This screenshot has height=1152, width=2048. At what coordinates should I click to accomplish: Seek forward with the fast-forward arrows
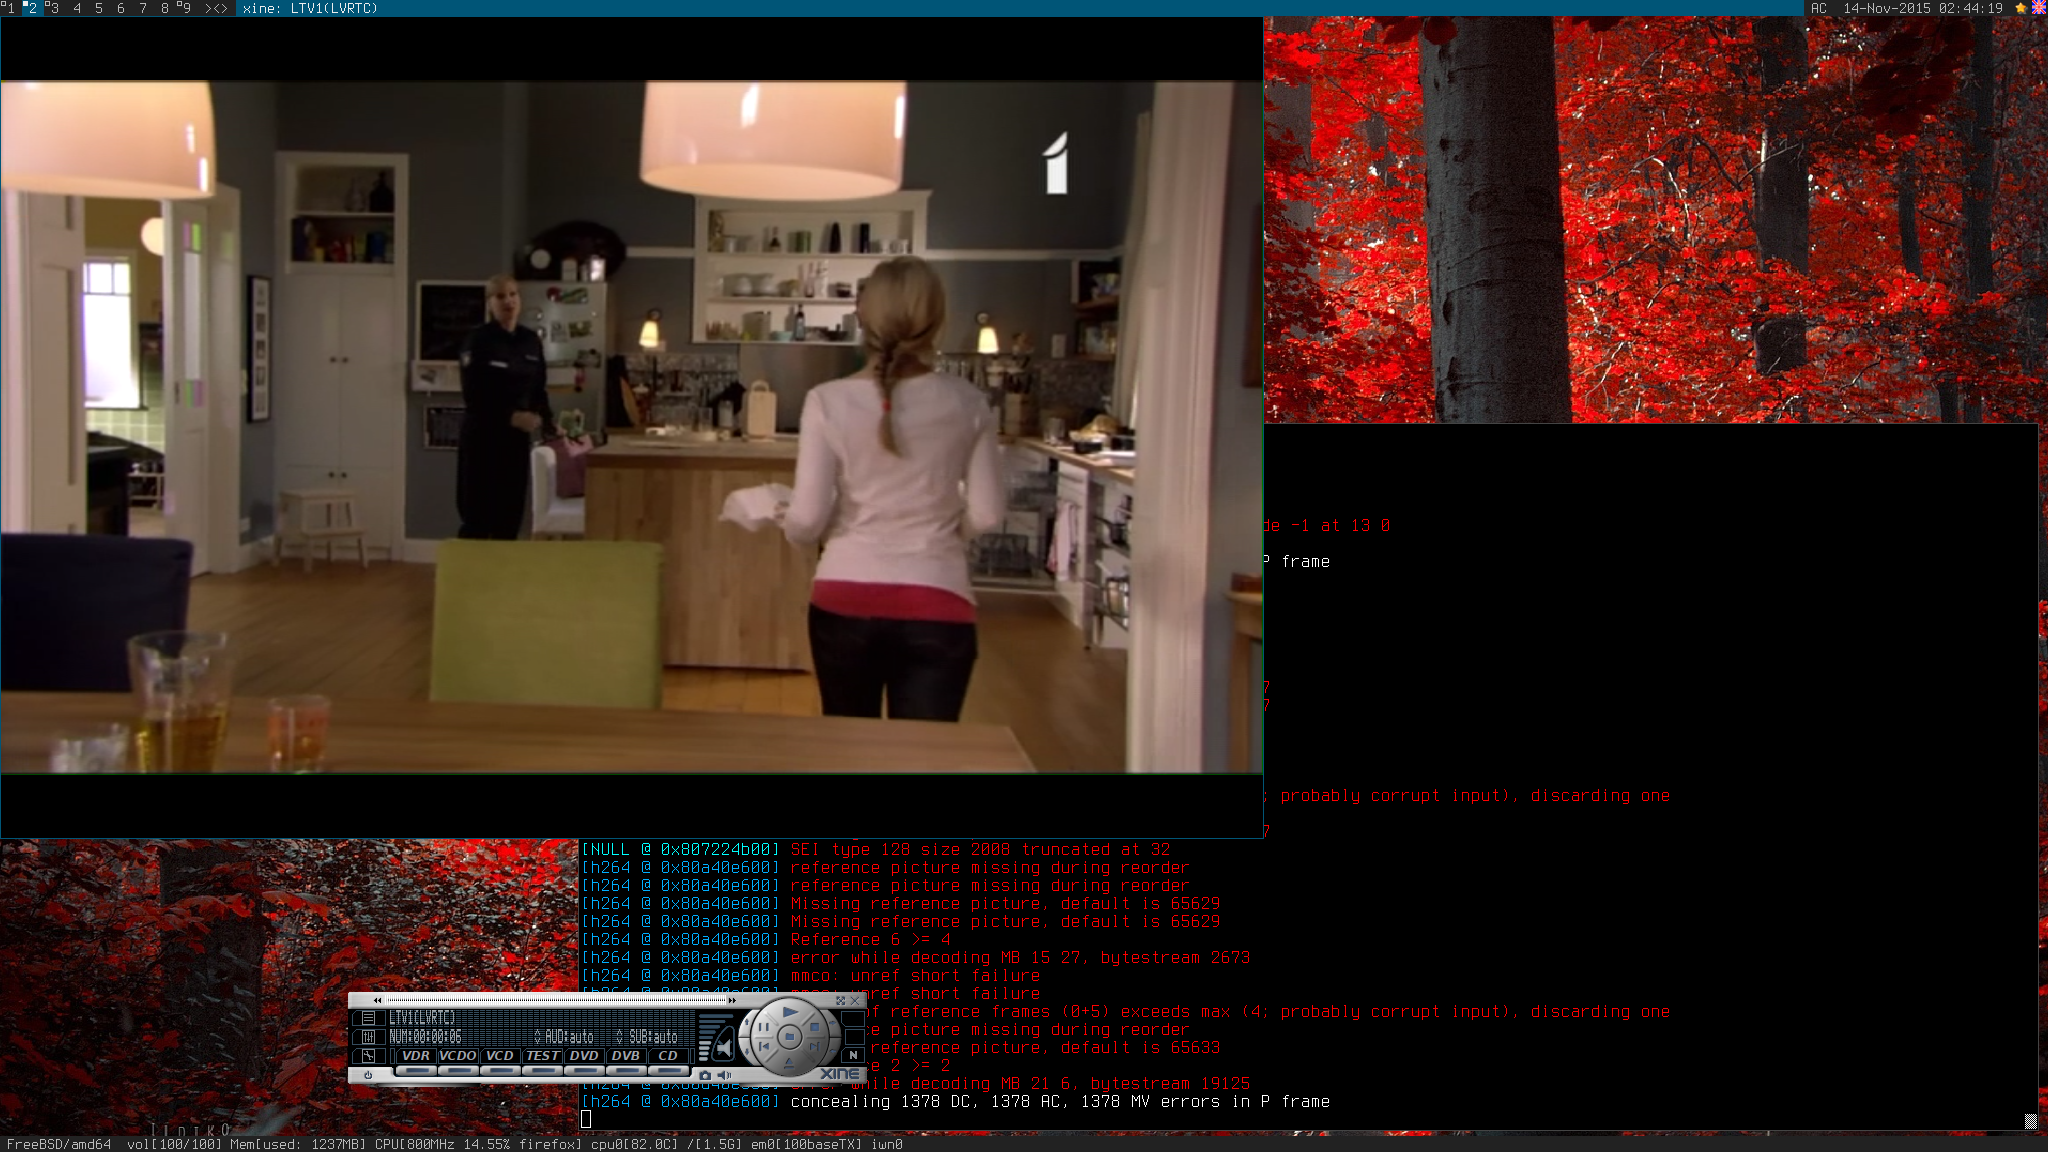[x=732, y=1000]
